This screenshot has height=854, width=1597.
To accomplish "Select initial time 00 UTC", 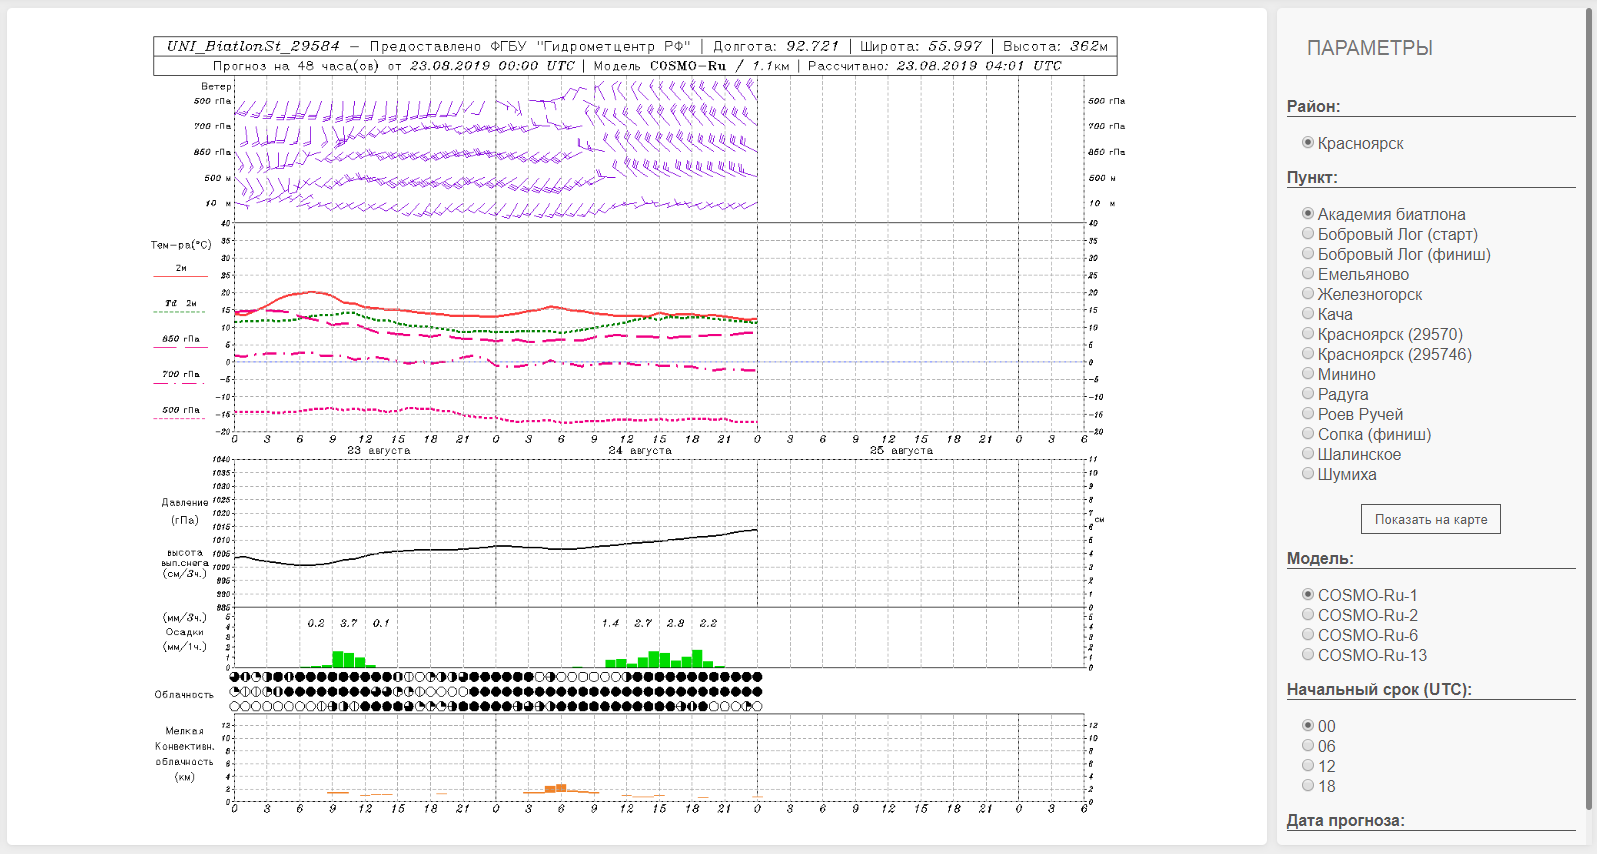I will 1308,726.
